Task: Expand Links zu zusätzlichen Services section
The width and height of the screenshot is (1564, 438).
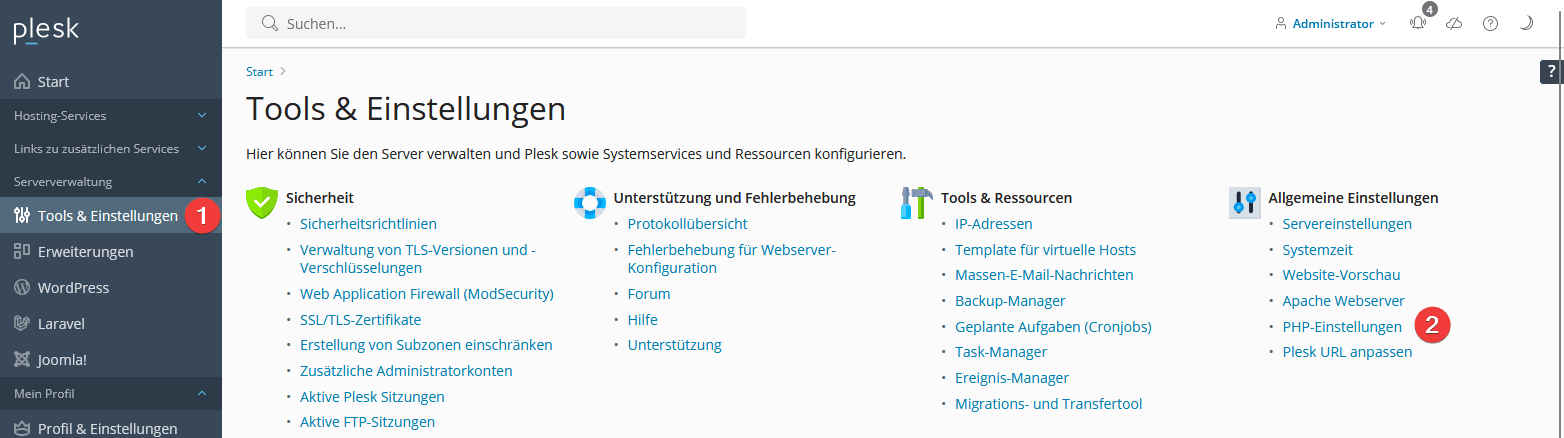Action: [111, 149]
